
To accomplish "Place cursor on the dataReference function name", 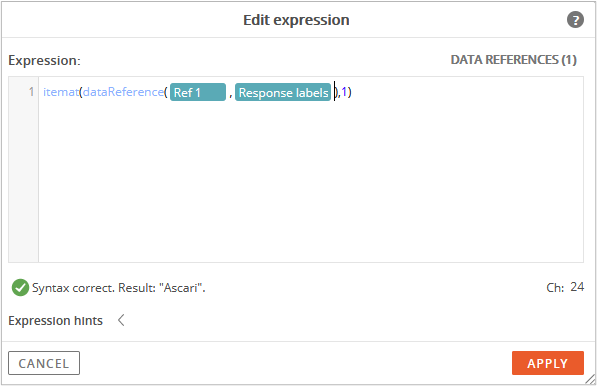I will tap(123, 92).
